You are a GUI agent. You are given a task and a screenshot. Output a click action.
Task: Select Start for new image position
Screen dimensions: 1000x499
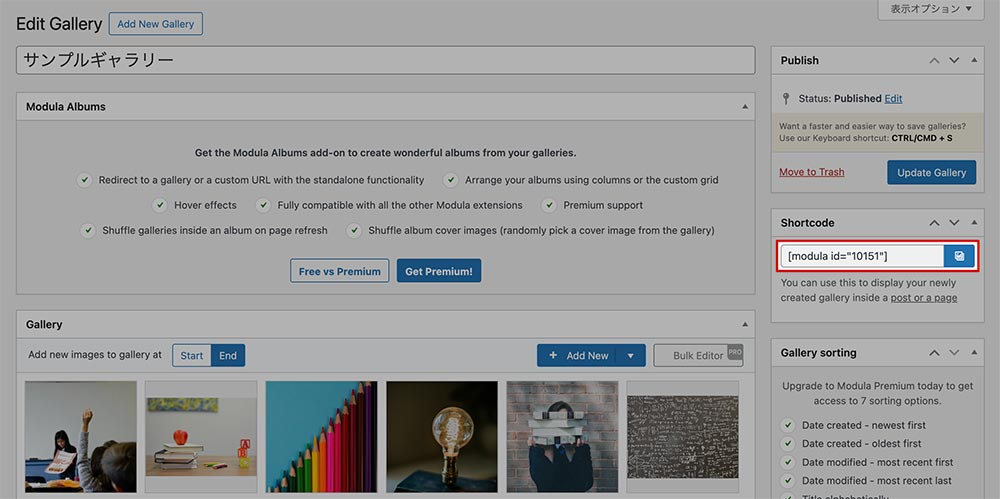(x=192, y=356)
